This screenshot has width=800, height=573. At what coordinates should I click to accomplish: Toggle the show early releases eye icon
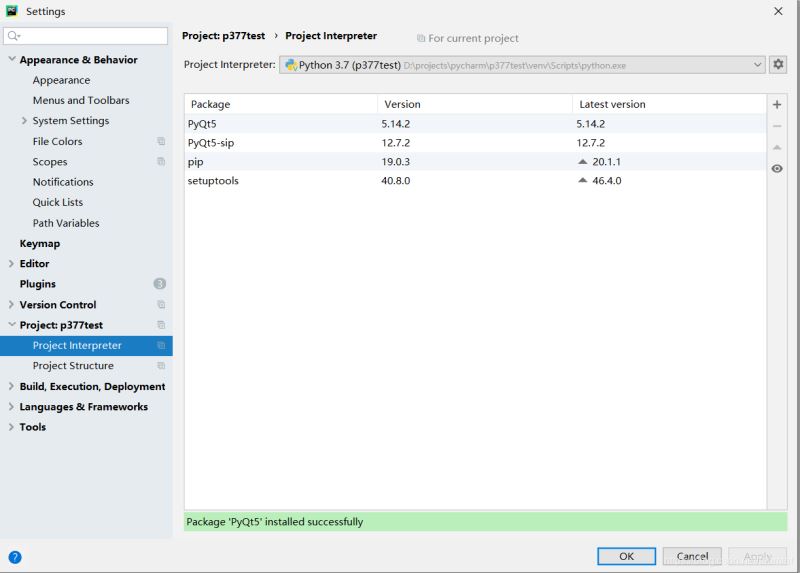tap(777, 168)
